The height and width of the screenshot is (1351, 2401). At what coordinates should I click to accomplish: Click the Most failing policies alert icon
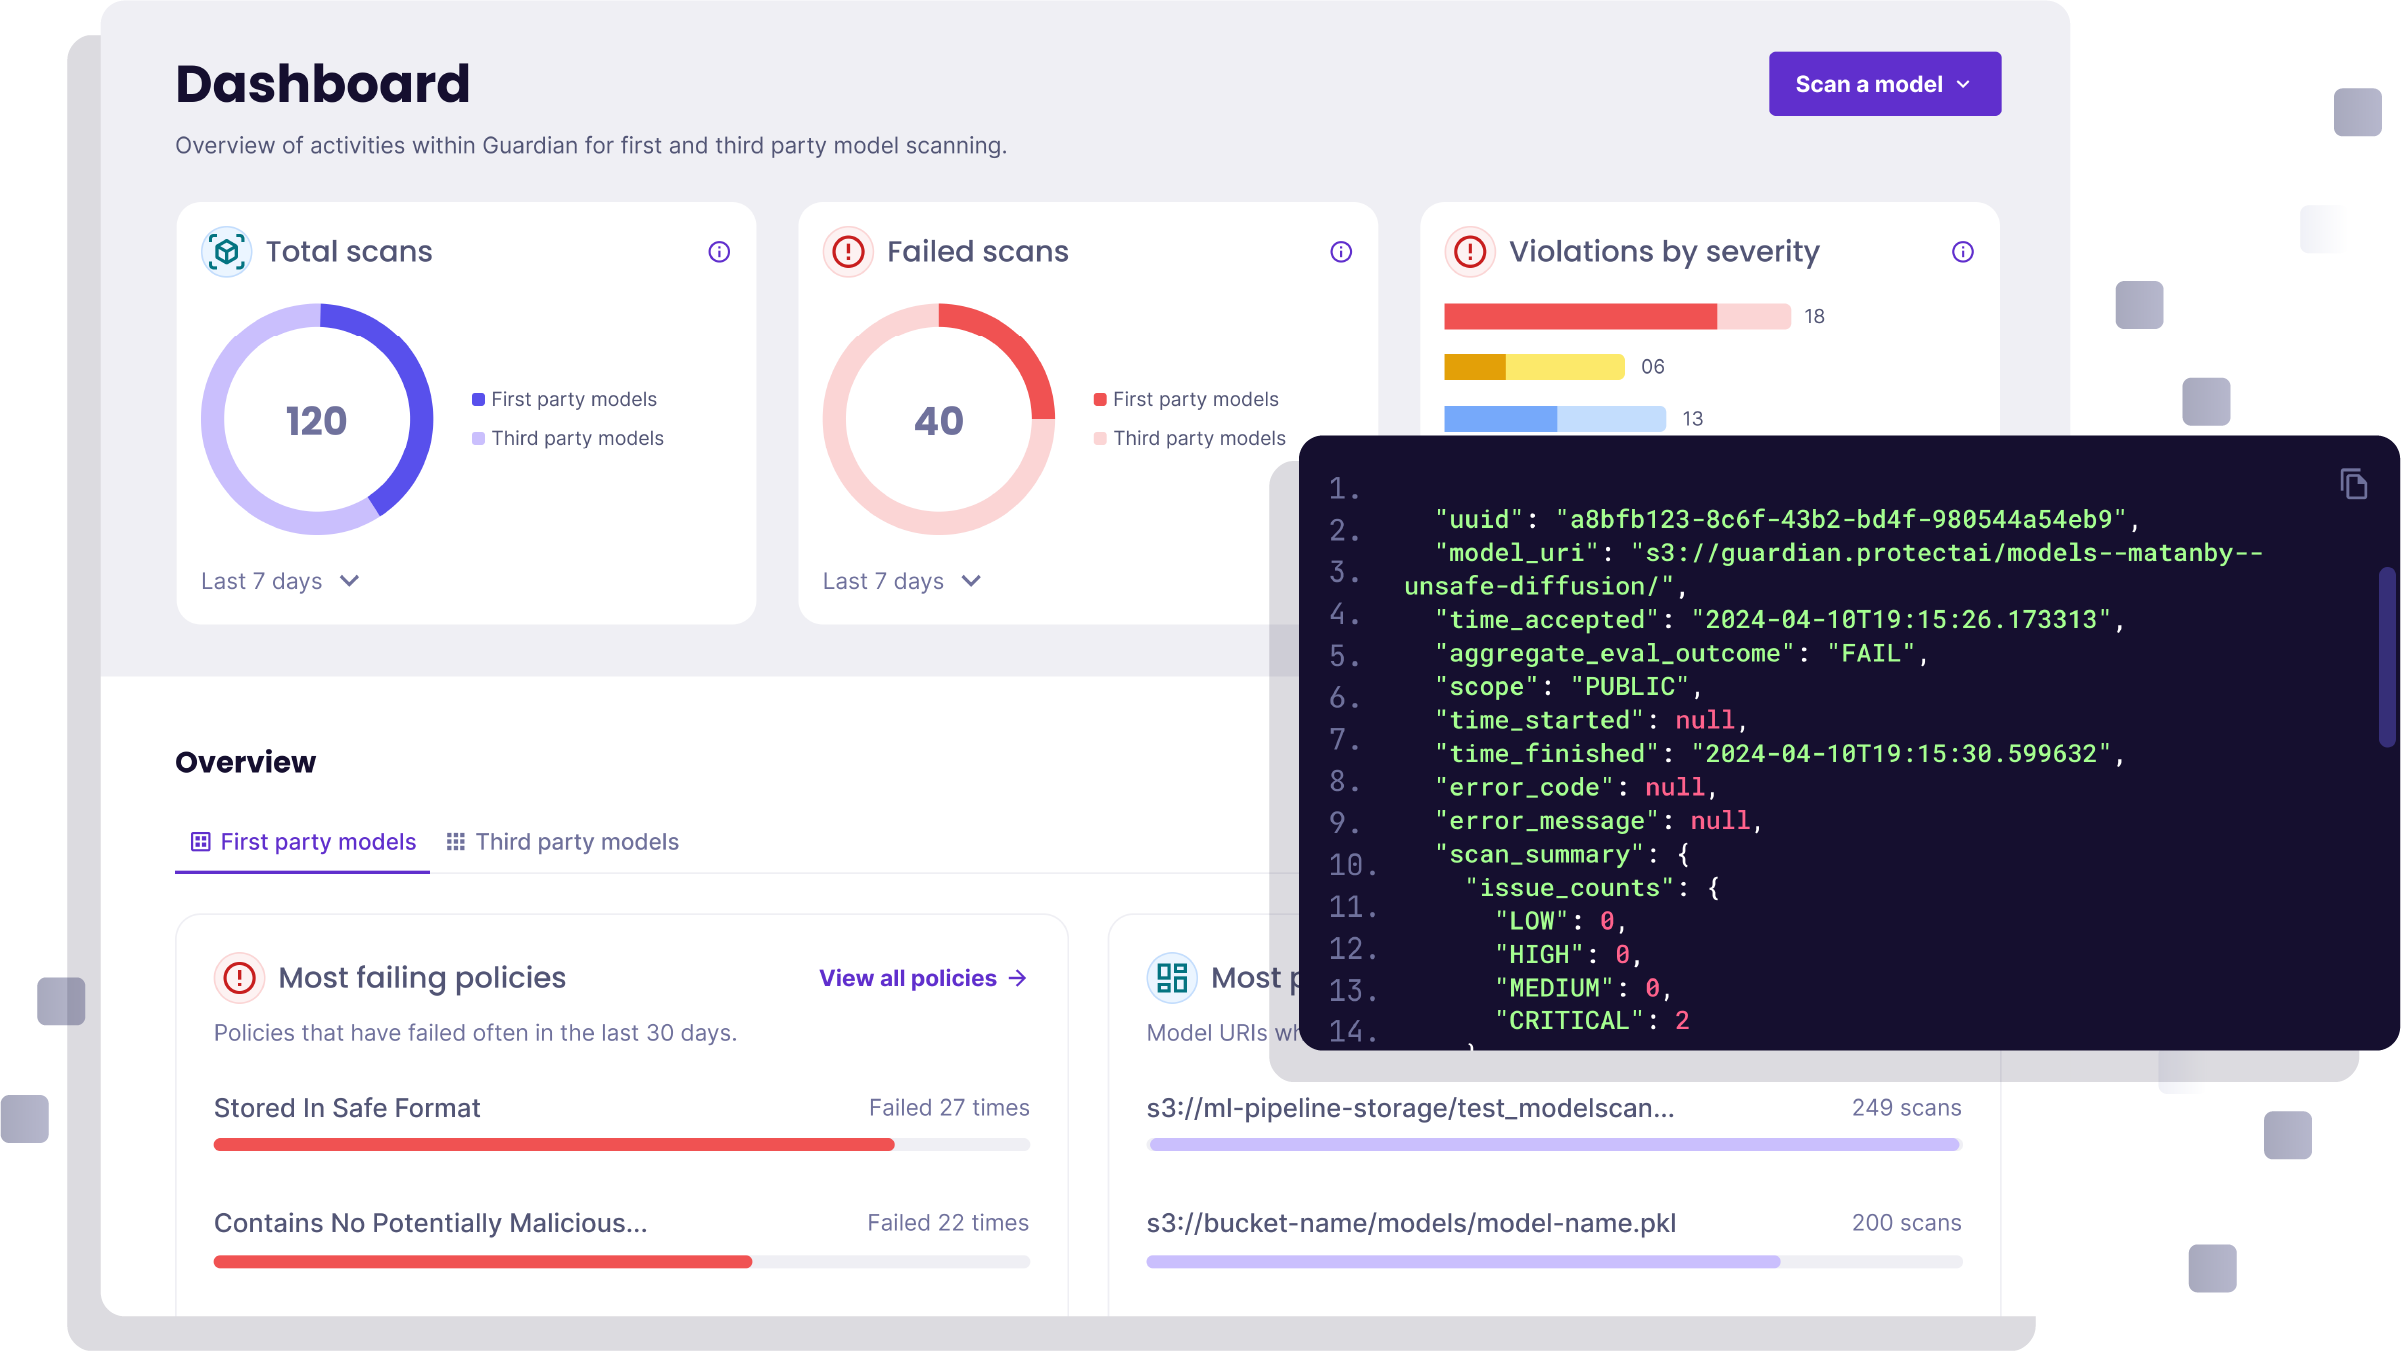click(x=240, y=977)
